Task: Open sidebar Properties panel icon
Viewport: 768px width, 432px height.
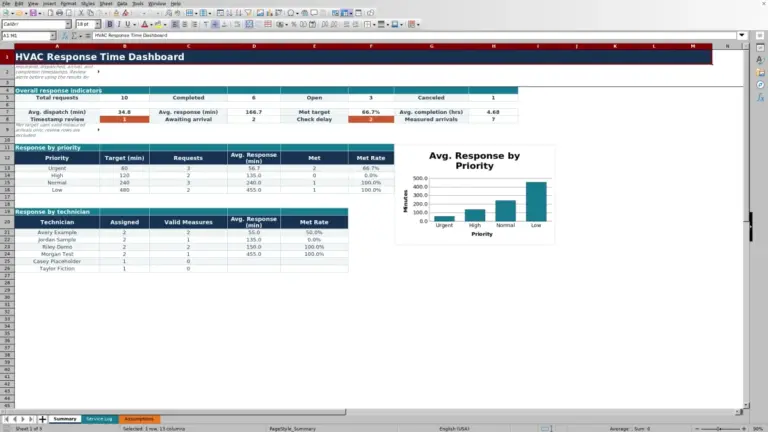Action: click(x=760, y=48)
